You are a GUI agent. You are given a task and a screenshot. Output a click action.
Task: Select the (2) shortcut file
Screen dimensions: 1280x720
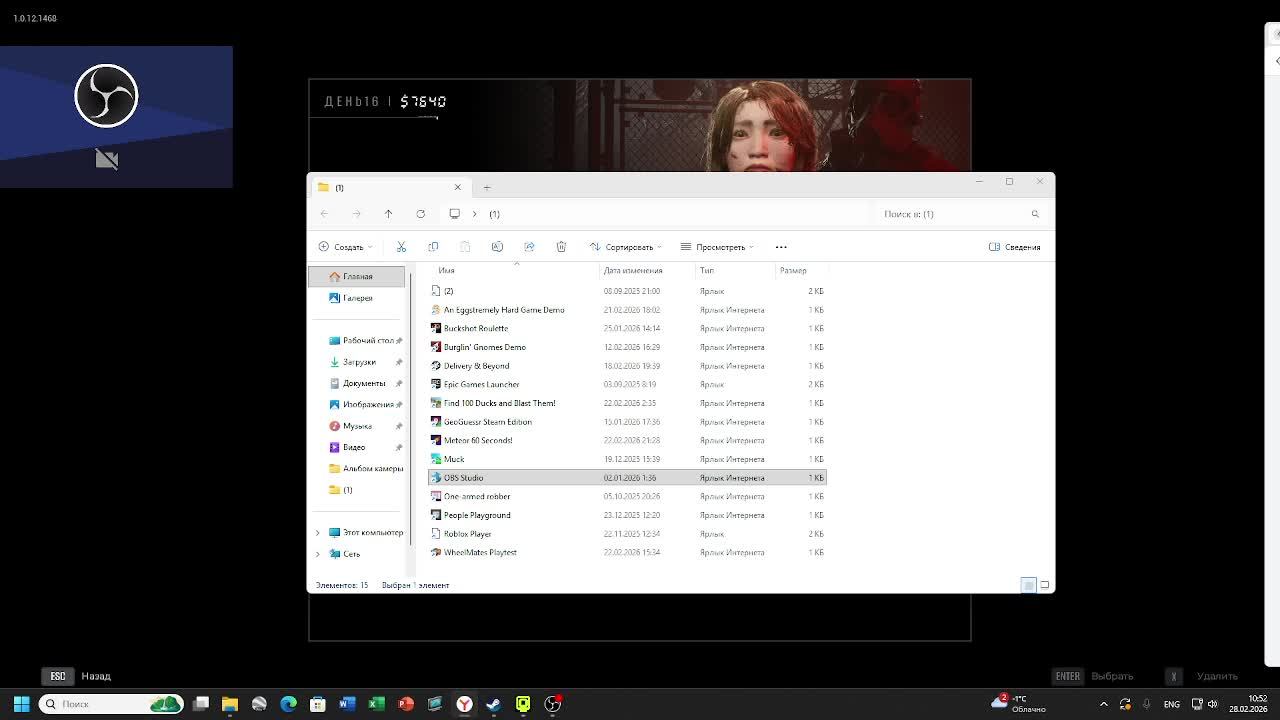click(x=627, y=291)
